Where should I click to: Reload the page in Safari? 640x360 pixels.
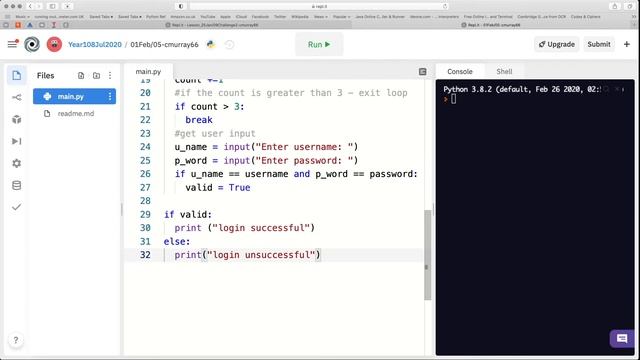(445, 6)
